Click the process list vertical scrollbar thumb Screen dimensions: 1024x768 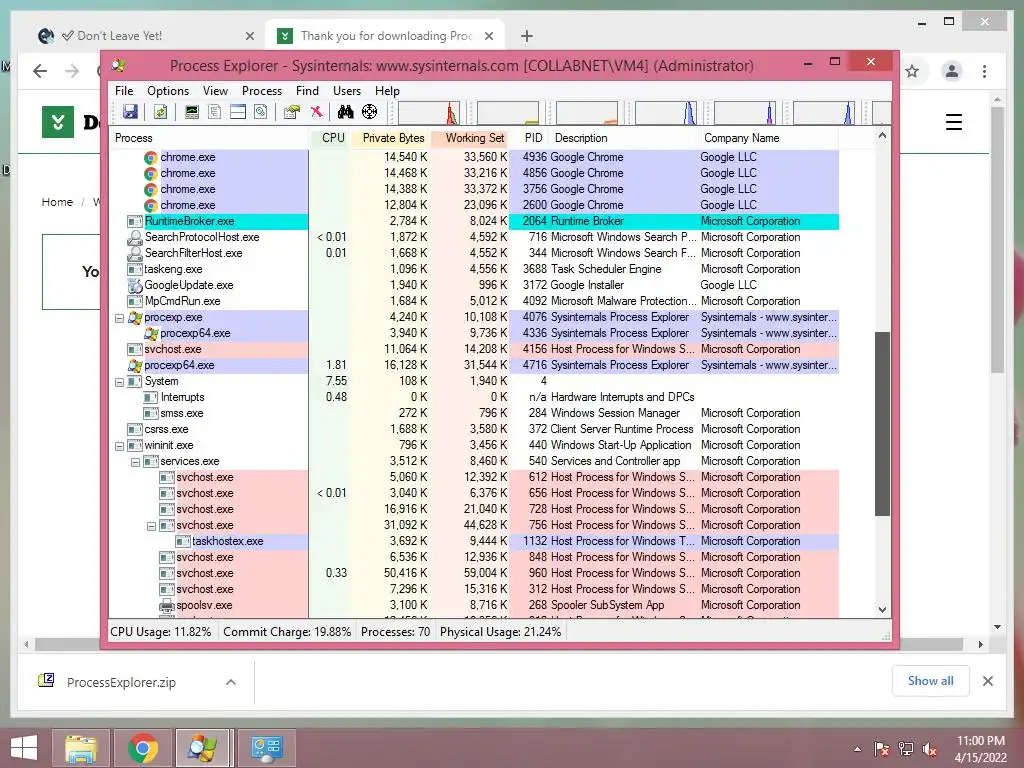[x=882, y=424]
